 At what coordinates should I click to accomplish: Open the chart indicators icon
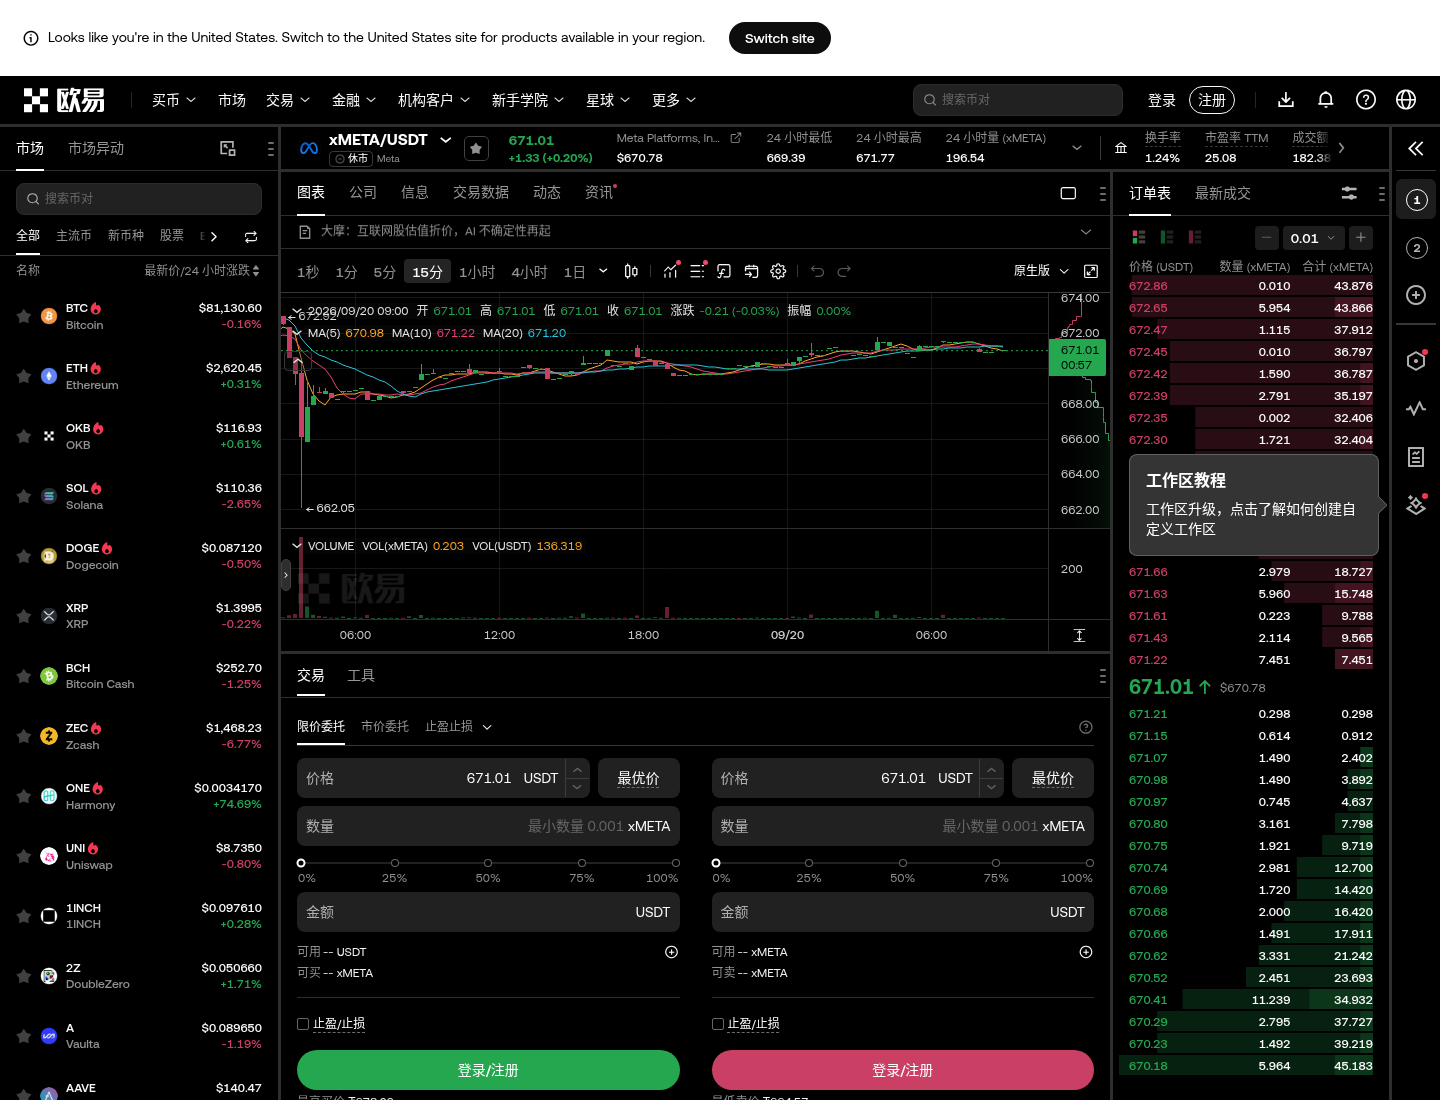[x=670, y=271]
